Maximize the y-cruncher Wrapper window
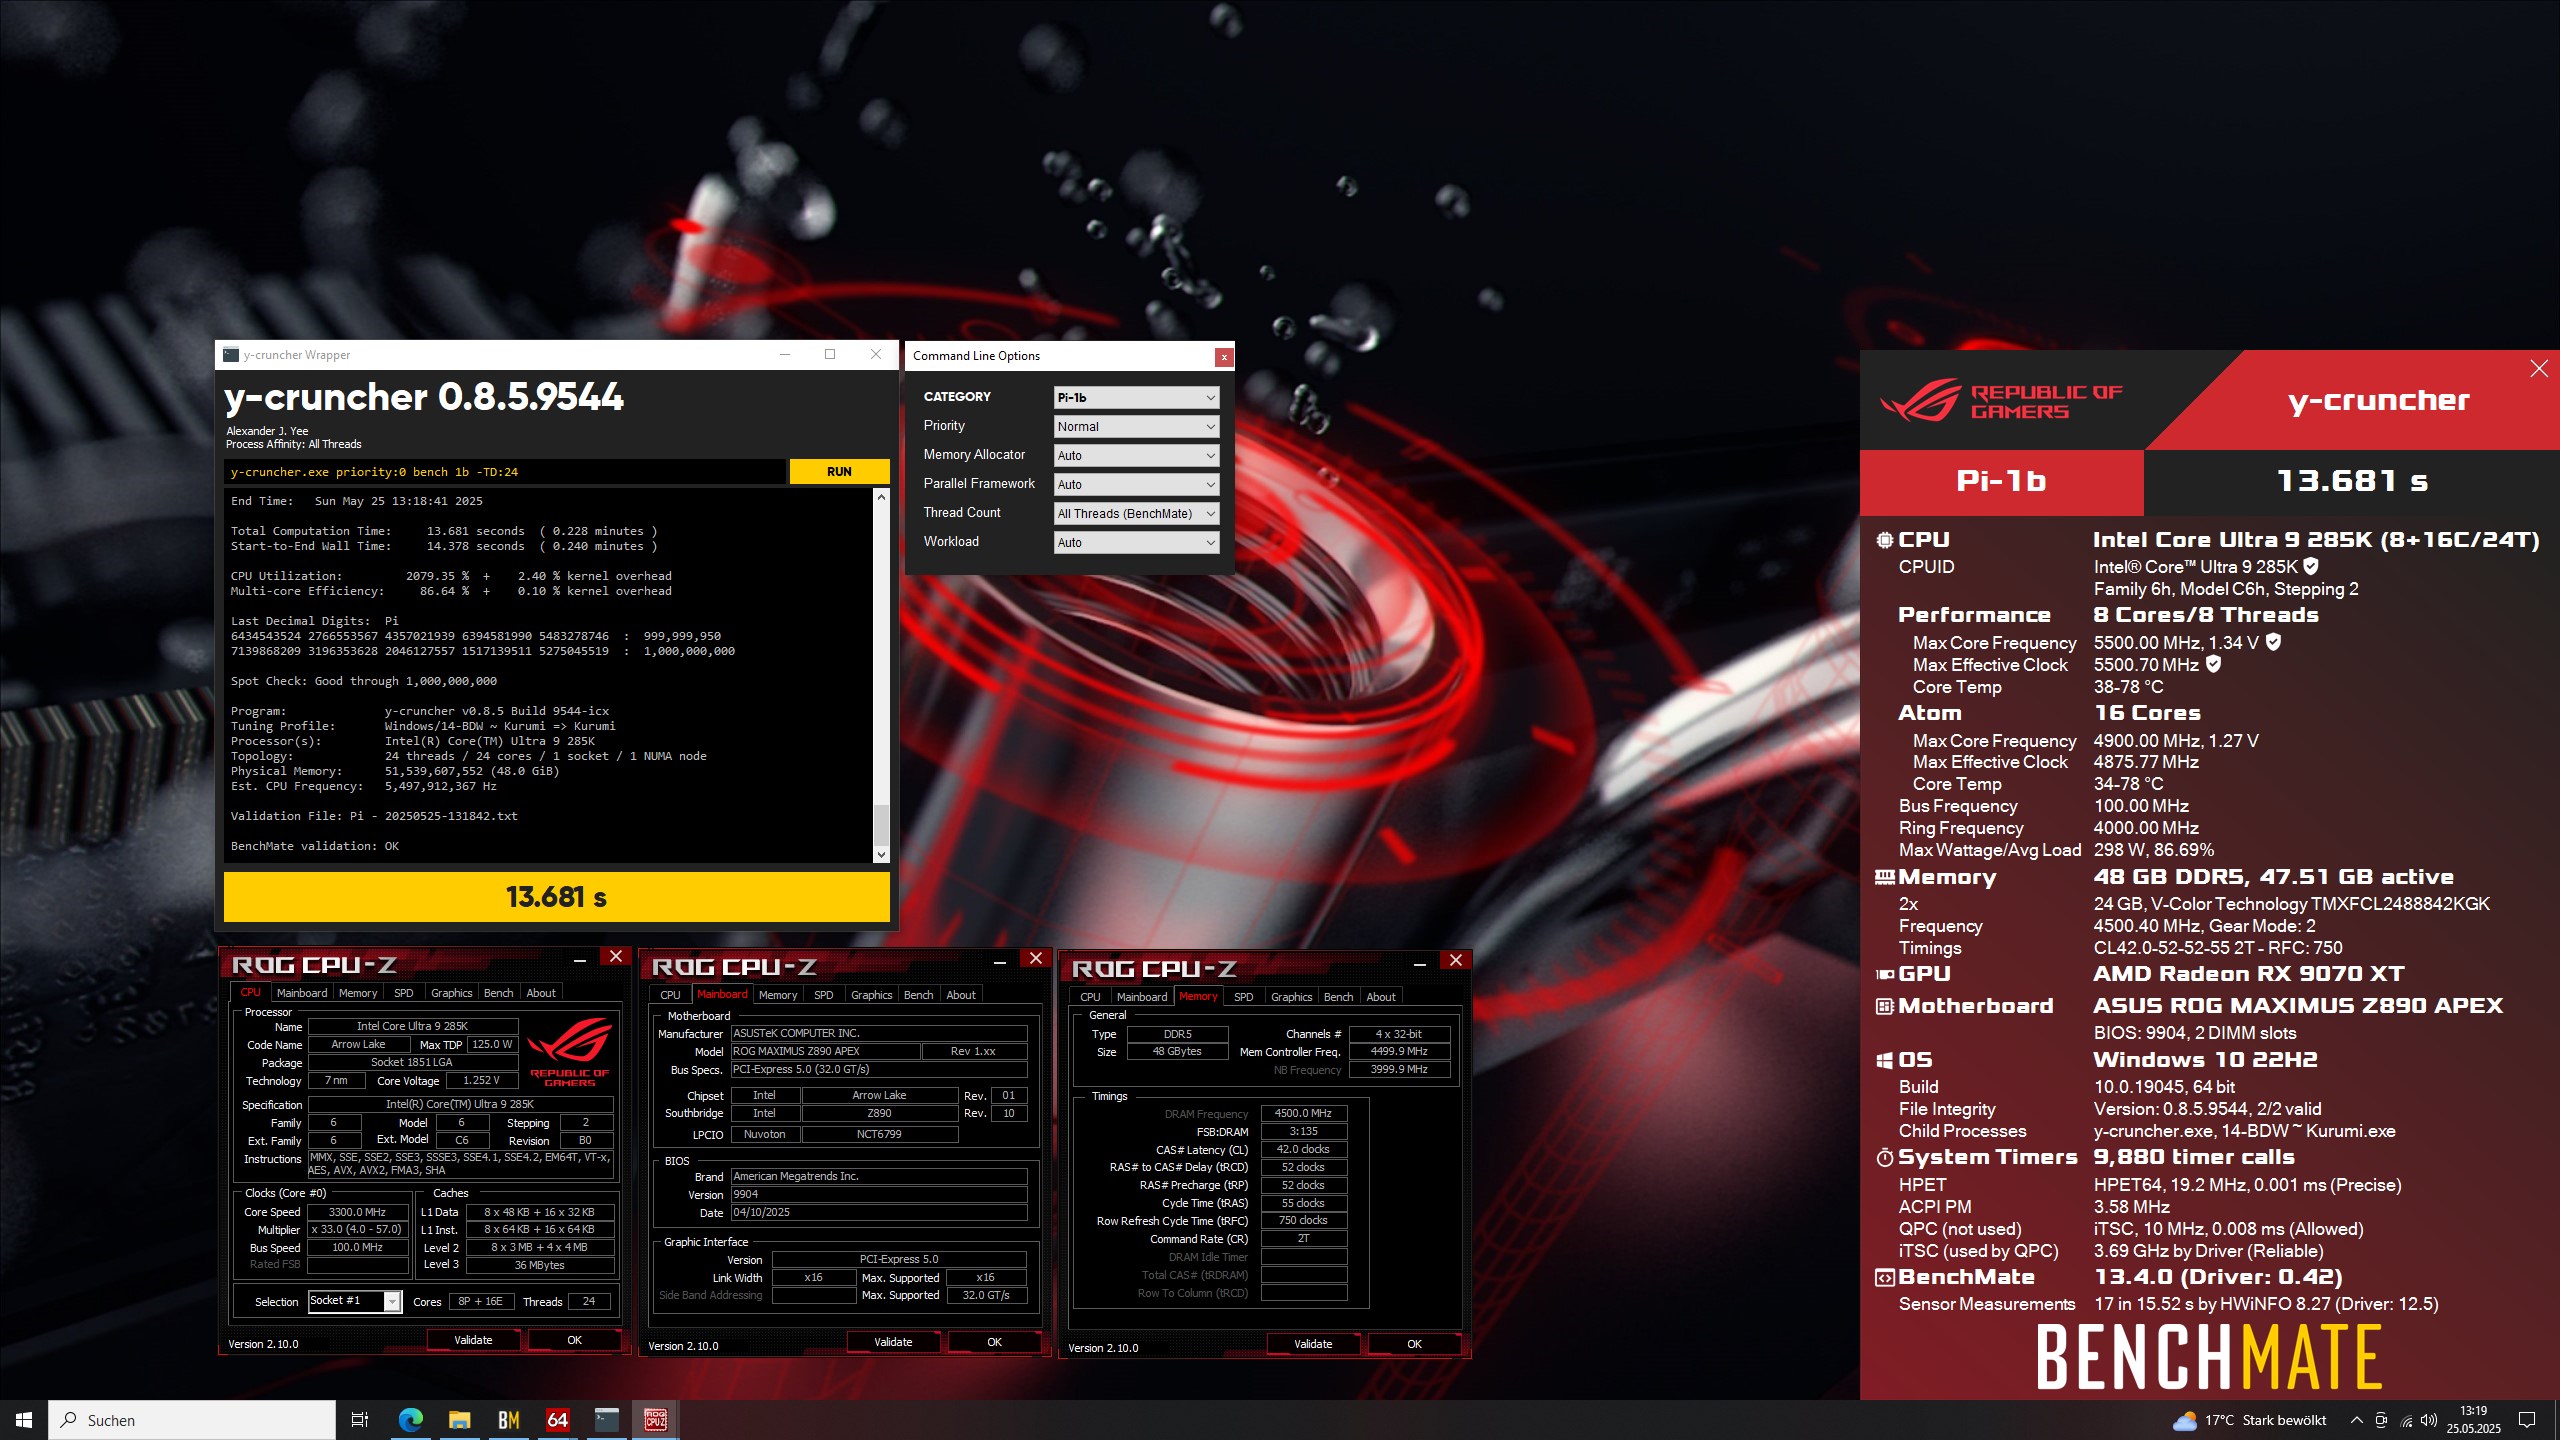The image size is (2560, 1440). (830, 355)
